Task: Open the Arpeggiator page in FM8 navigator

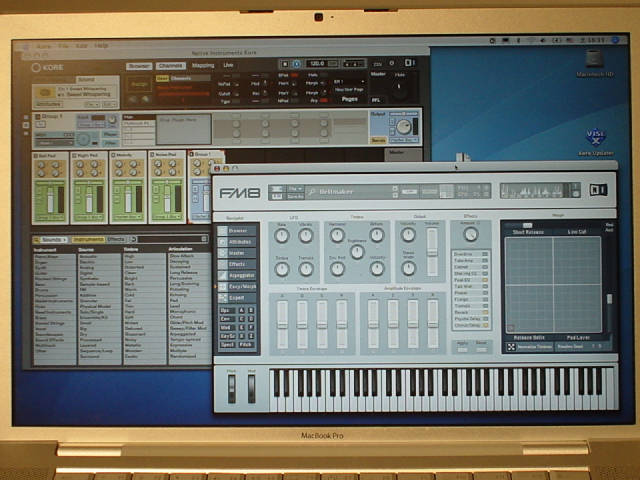Action: point(238,276)
